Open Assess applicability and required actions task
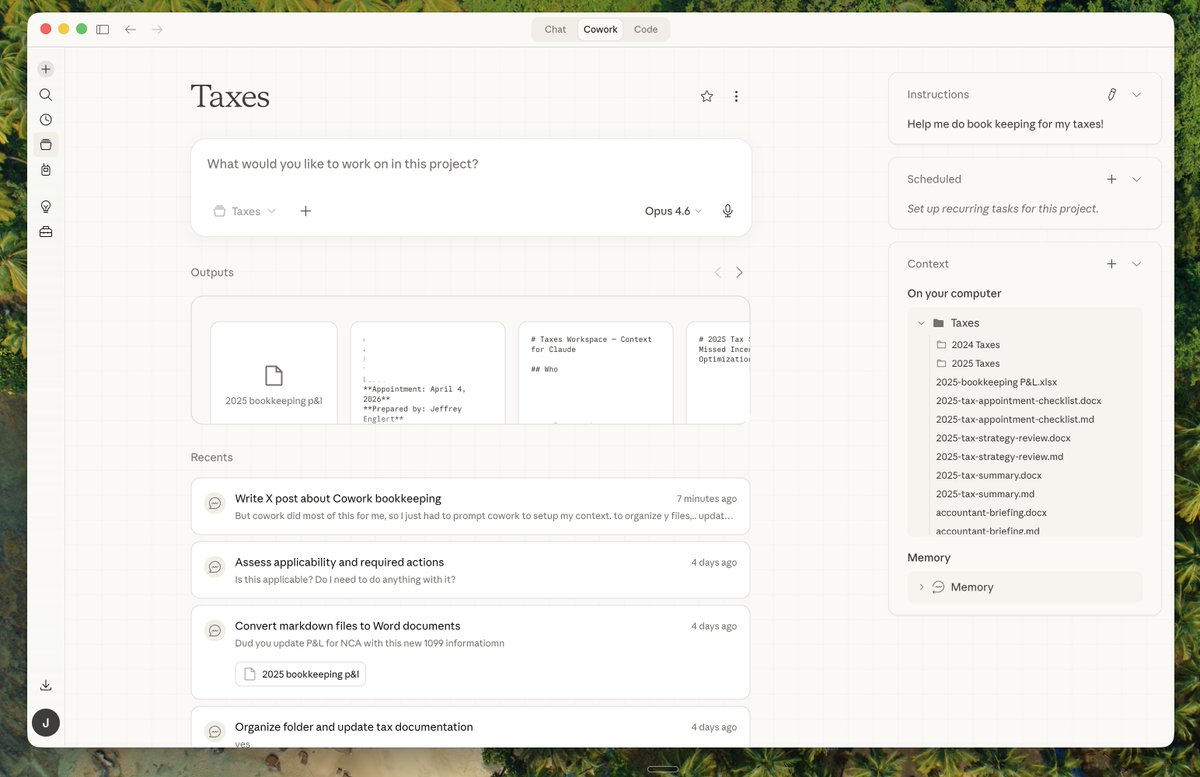The height and width of the screenshot is (777, 1200). tap(470, 570)
